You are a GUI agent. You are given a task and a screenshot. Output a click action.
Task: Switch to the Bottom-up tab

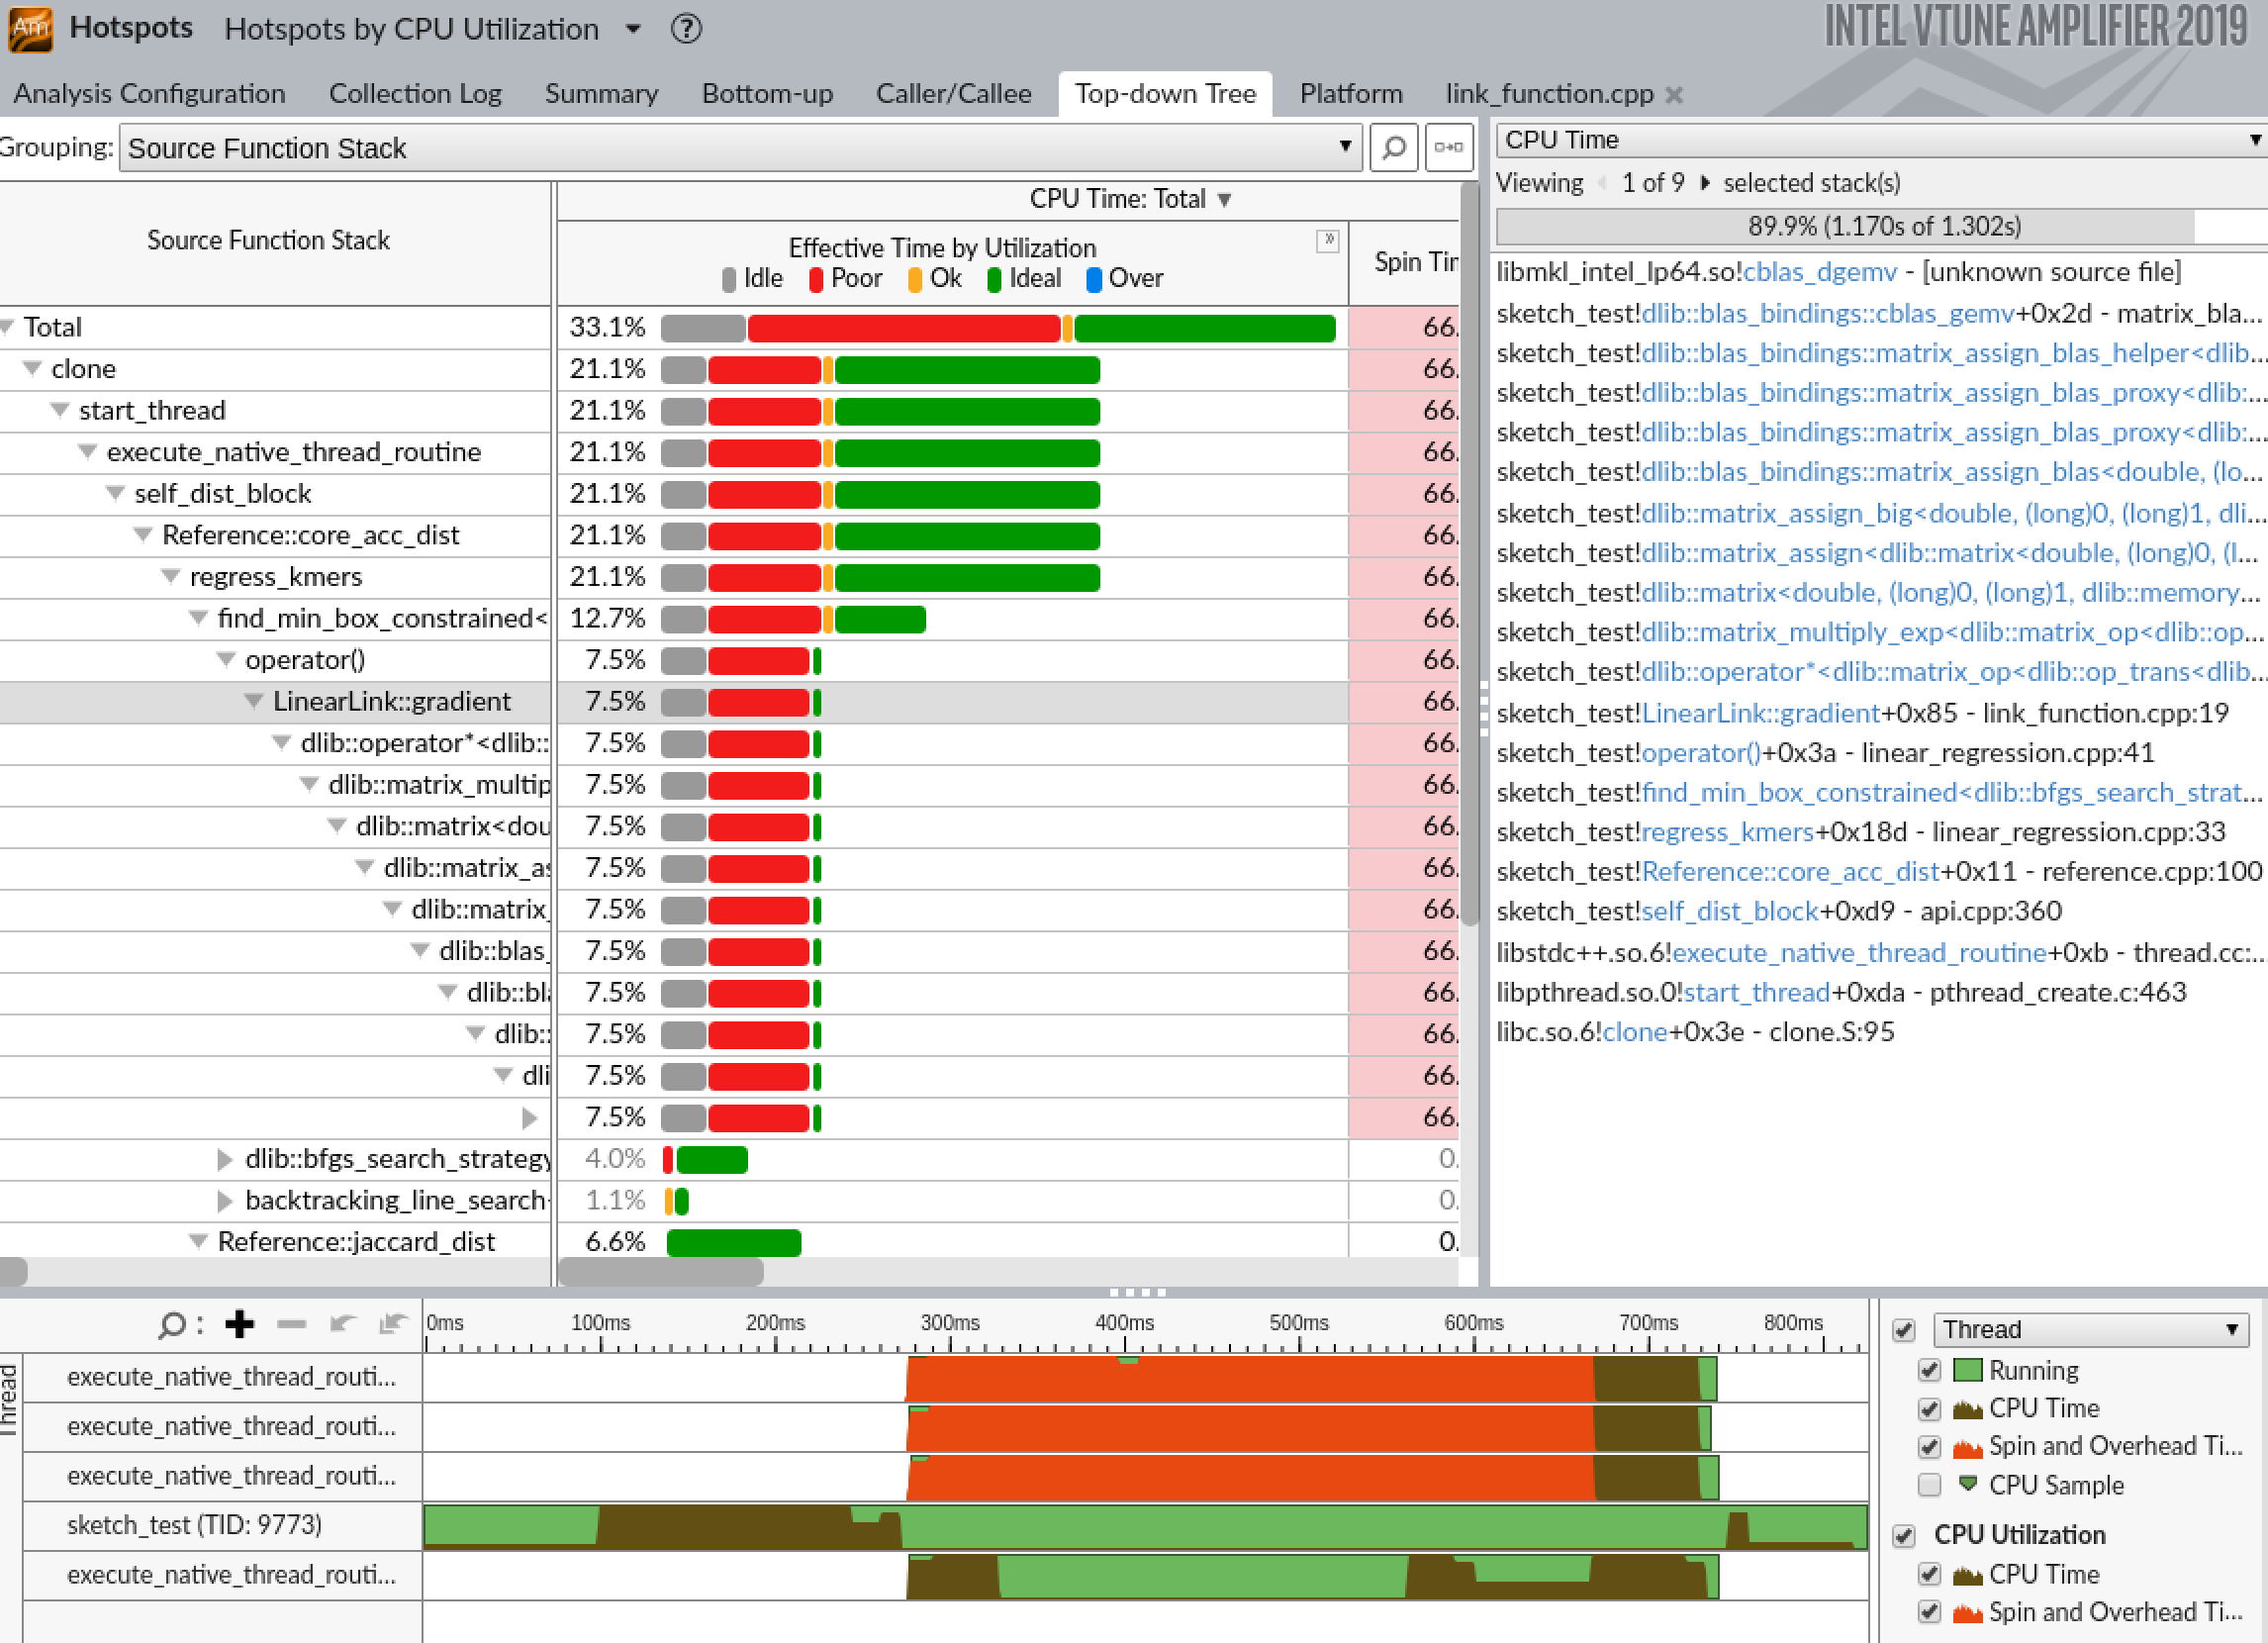(767, 93)
